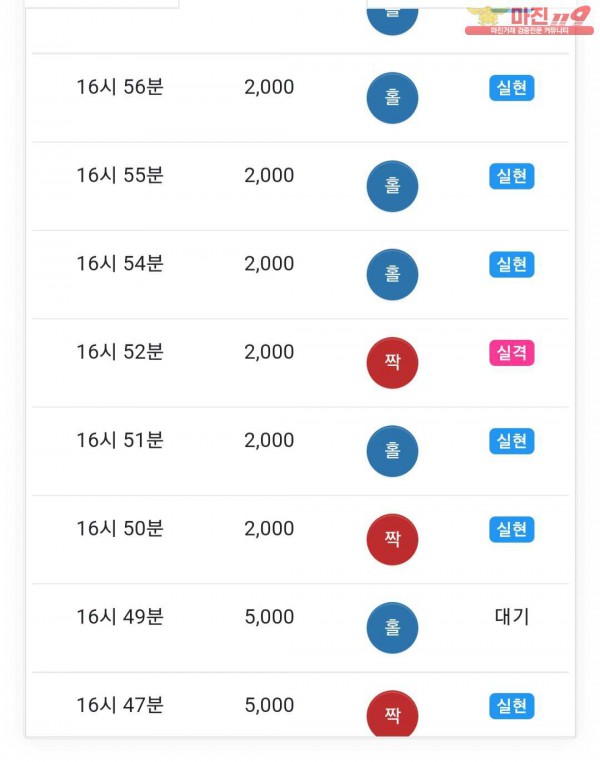Click the blue 홀 circle for 16시 49분
Viewport: 600px width, 762px height.
click(392, 627)
